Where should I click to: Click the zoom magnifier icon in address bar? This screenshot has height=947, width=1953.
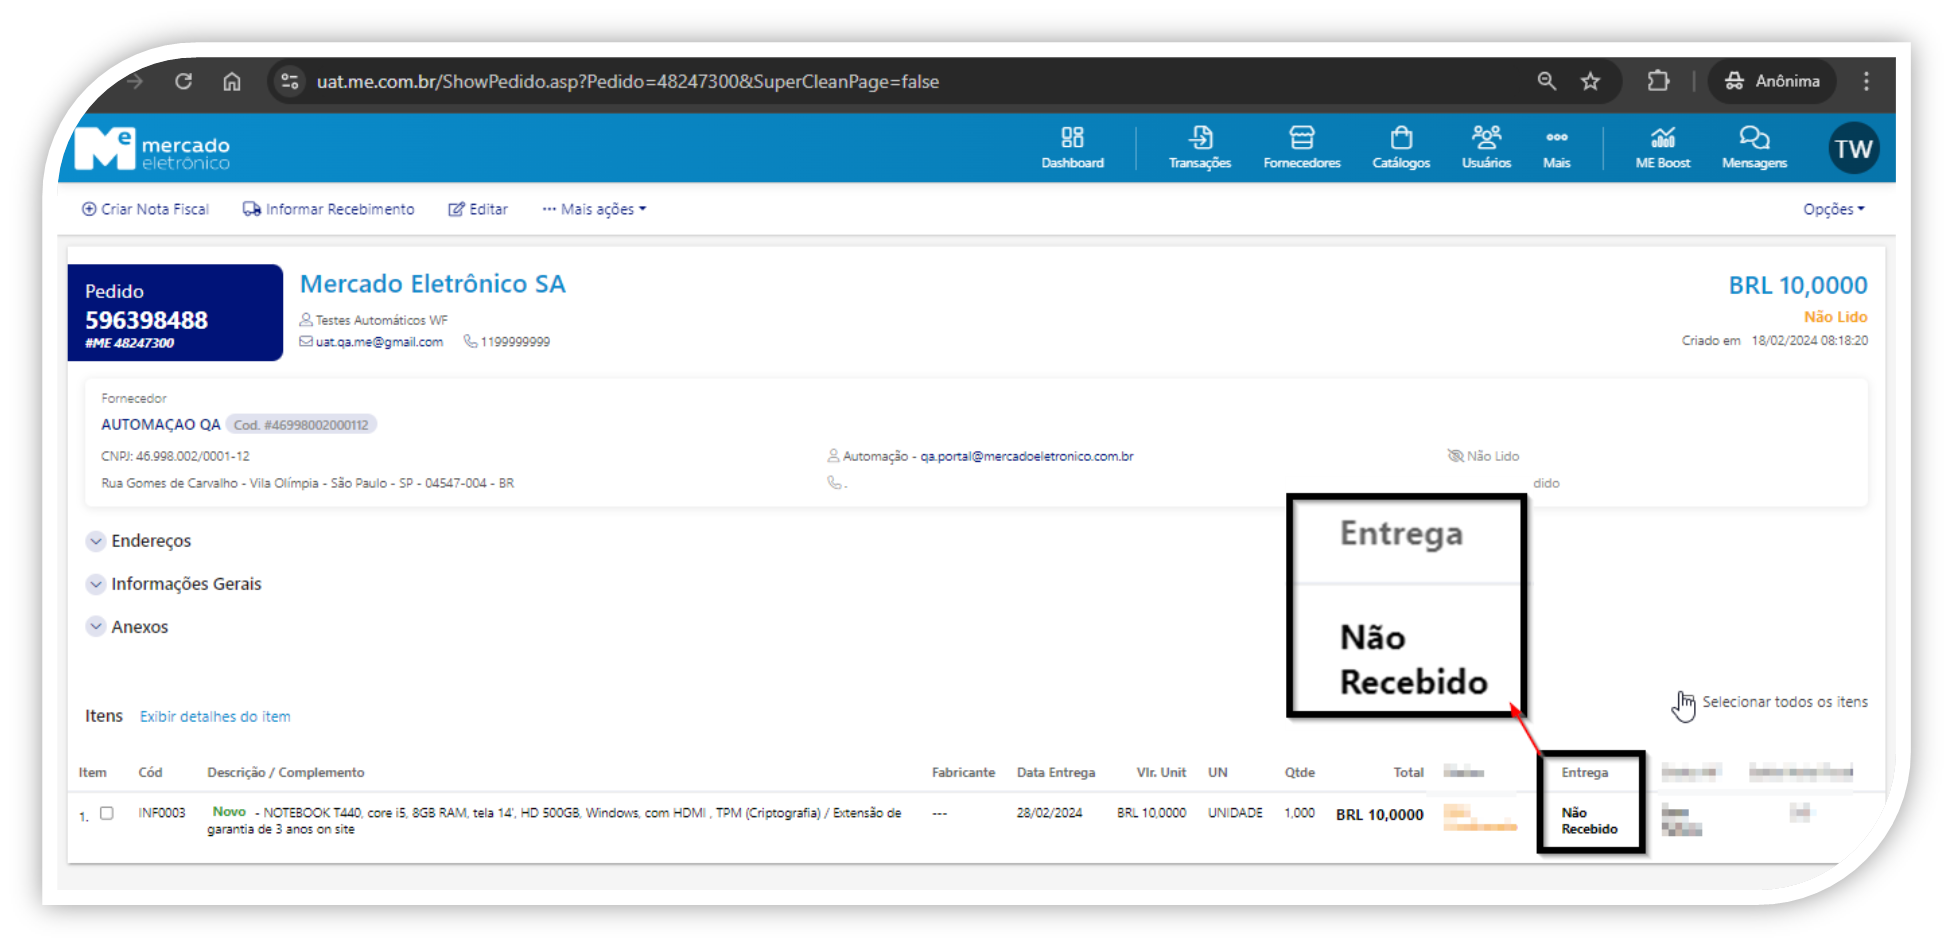pos(1546,81)
